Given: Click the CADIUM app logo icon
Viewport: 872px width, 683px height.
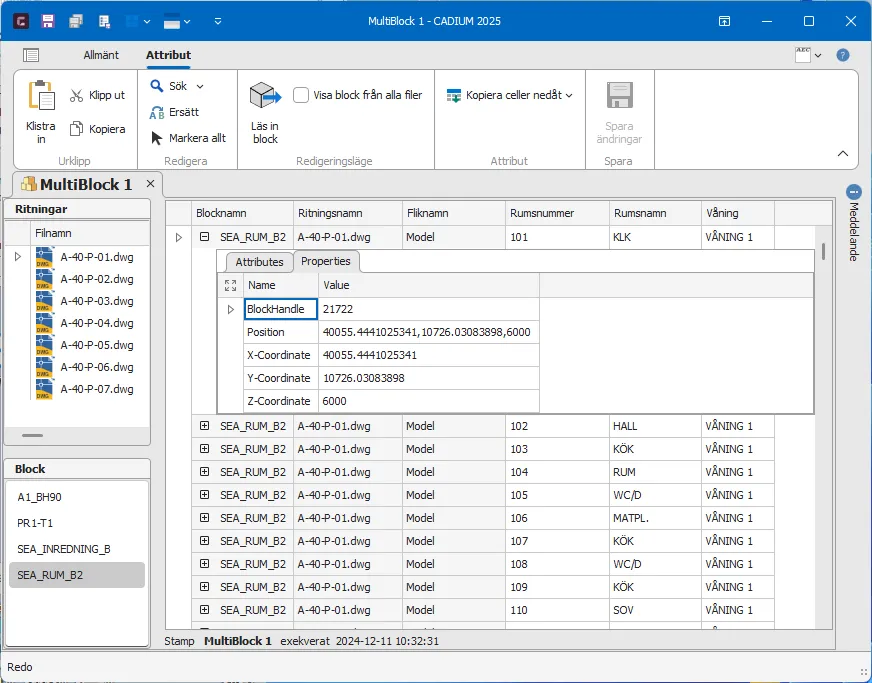Looking at the screenshot, I should coord(21,21).
